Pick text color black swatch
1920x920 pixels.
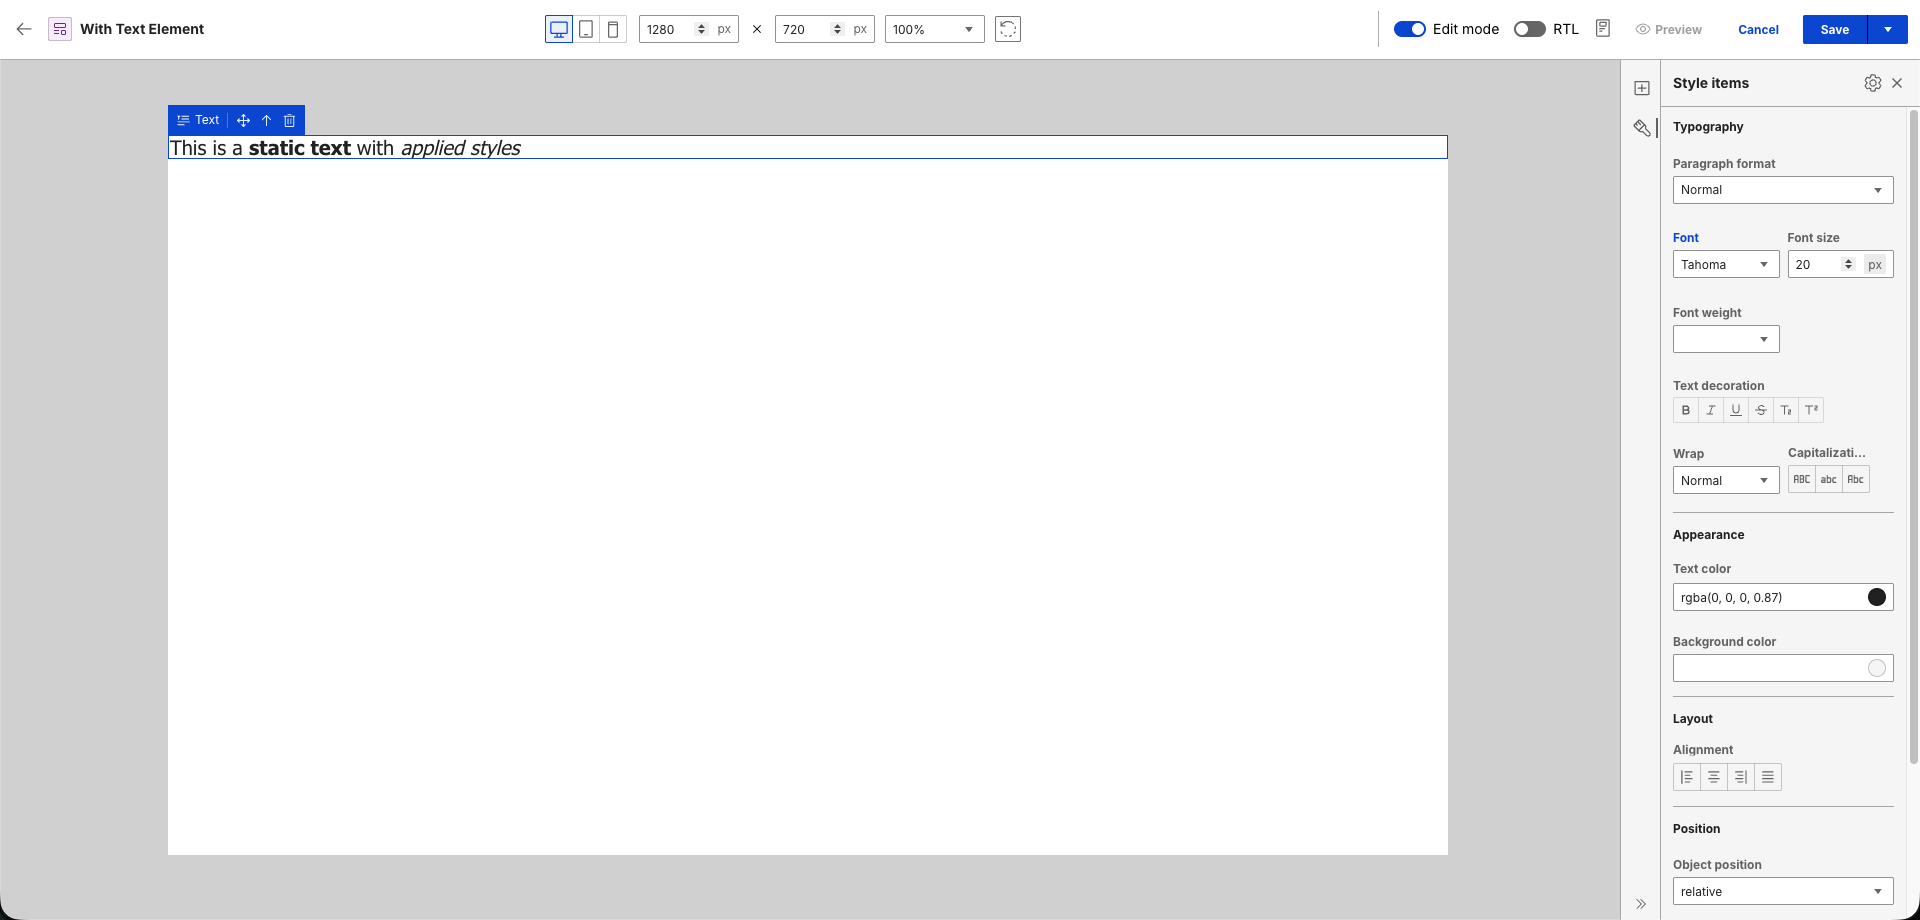(x=1877, y=597)
